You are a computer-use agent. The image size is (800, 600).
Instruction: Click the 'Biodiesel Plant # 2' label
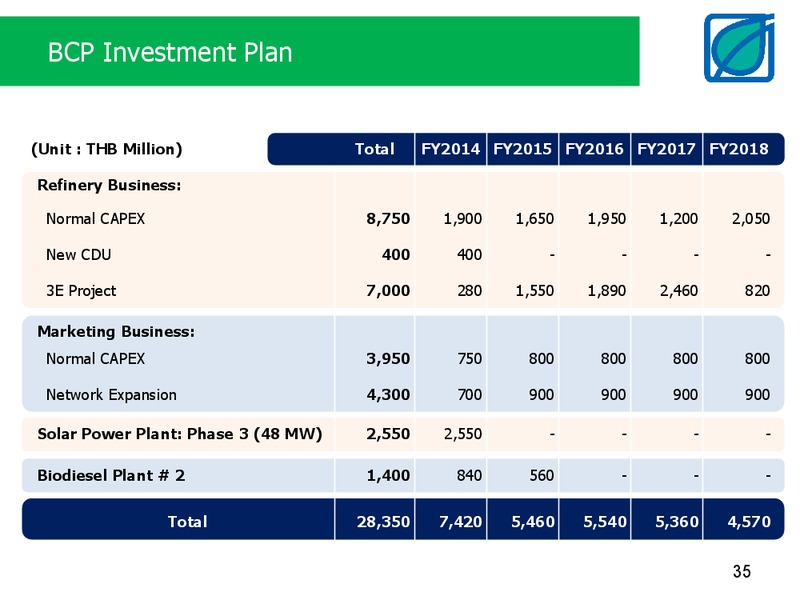[111, 476]
